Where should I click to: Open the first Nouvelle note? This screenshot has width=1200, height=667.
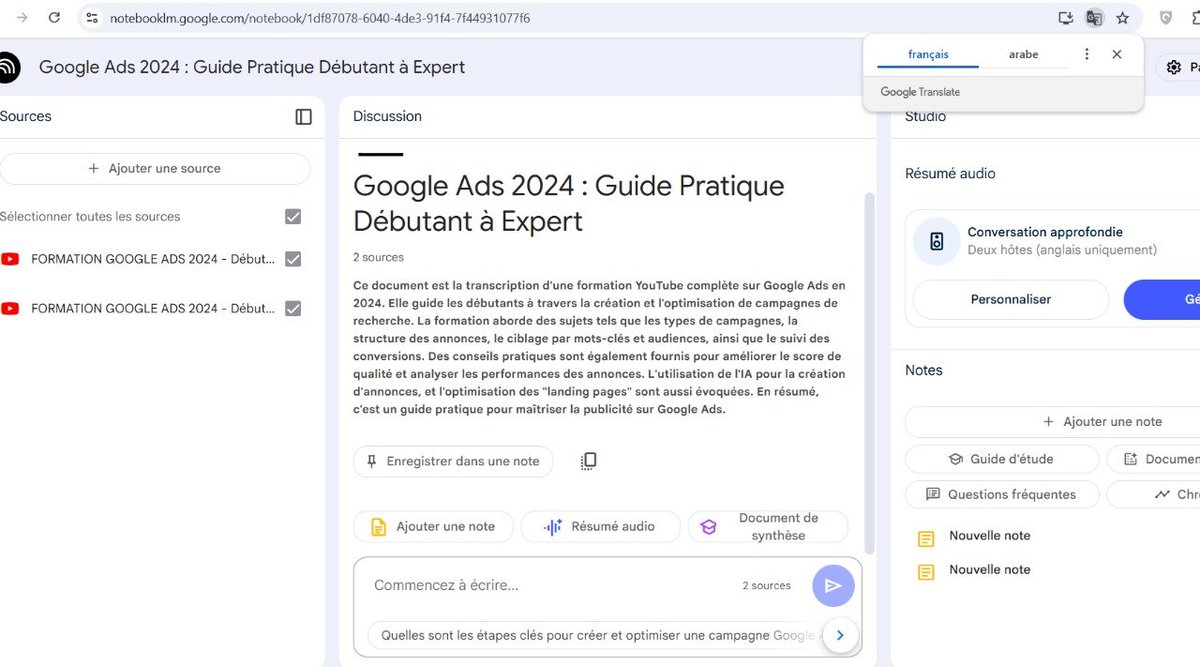990,536
